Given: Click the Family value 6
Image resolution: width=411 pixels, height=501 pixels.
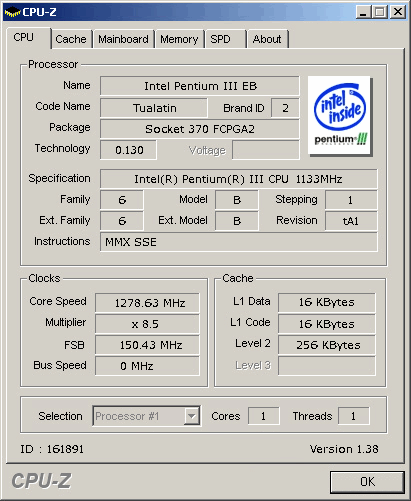Looking at the screenshot, I should [x=122, y=200].
